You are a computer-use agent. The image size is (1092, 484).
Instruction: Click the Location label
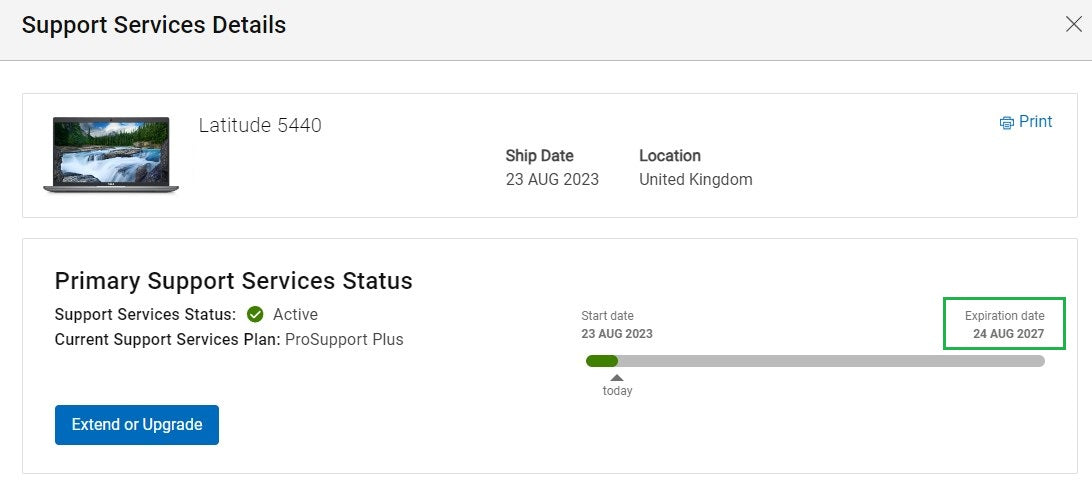pos(670,156)
